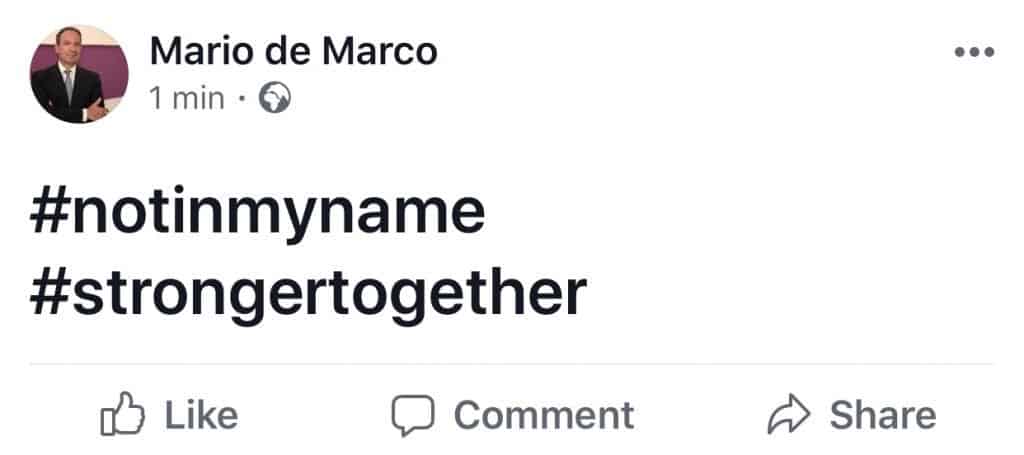Click the separator dot after '1 min'
This screenshot has width=1024, height=455.
point(242,100)
